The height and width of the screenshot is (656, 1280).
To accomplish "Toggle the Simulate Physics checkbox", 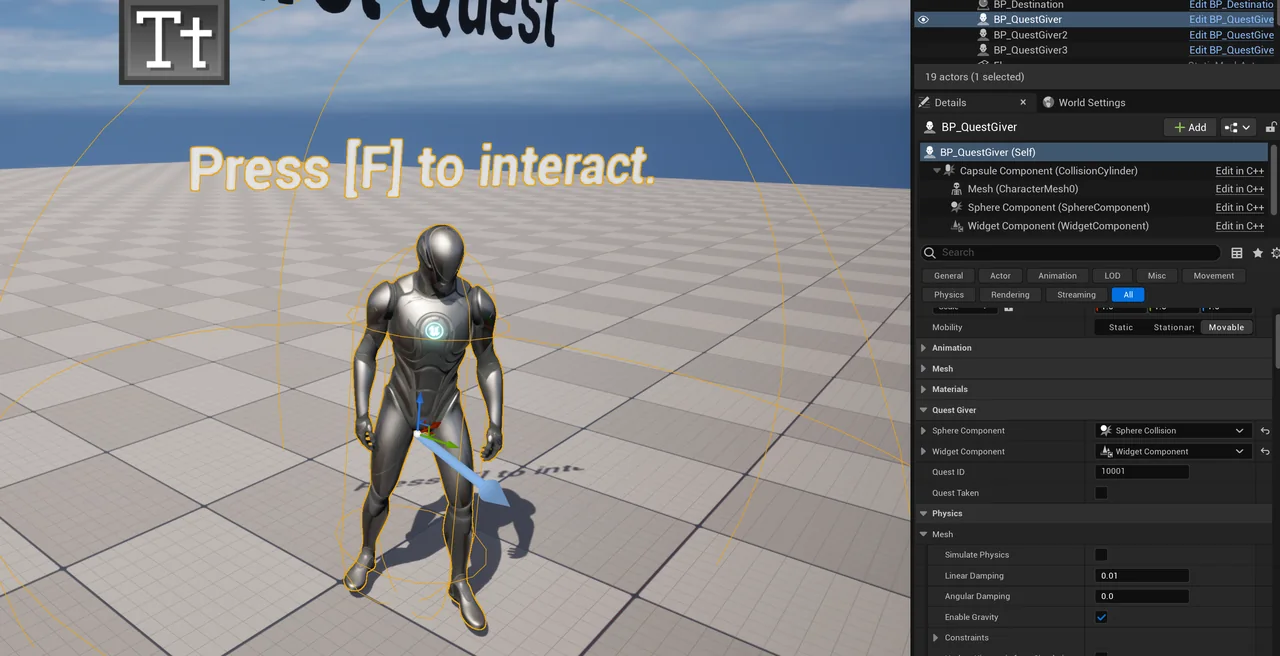I will click(1101, 555).
